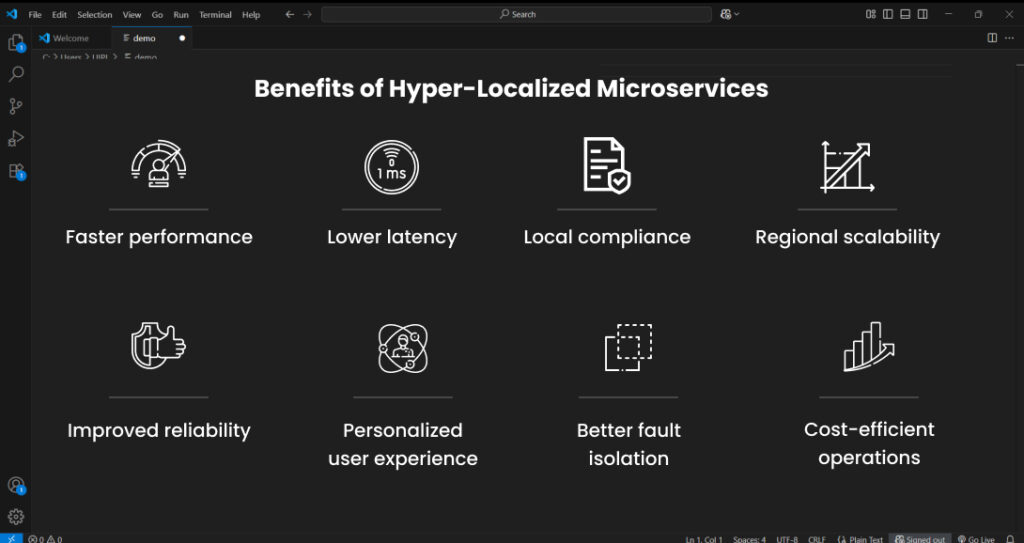This screenshot has height=543, width=1024.
Task: Toggle the primary side bar
Action: [x=888, y=14]
